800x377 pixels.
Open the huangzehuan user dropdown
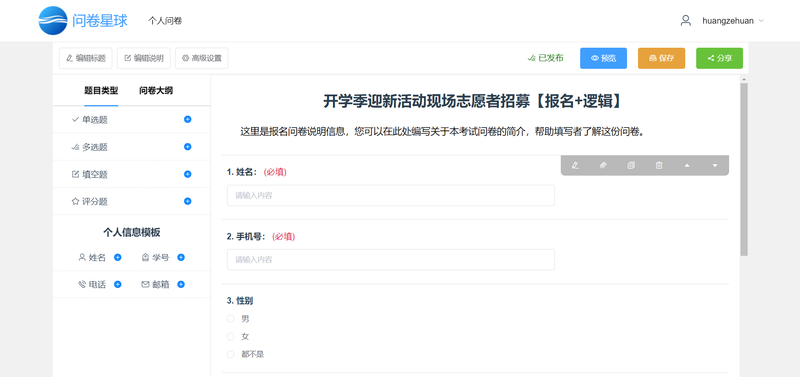(x=722, y=21)
